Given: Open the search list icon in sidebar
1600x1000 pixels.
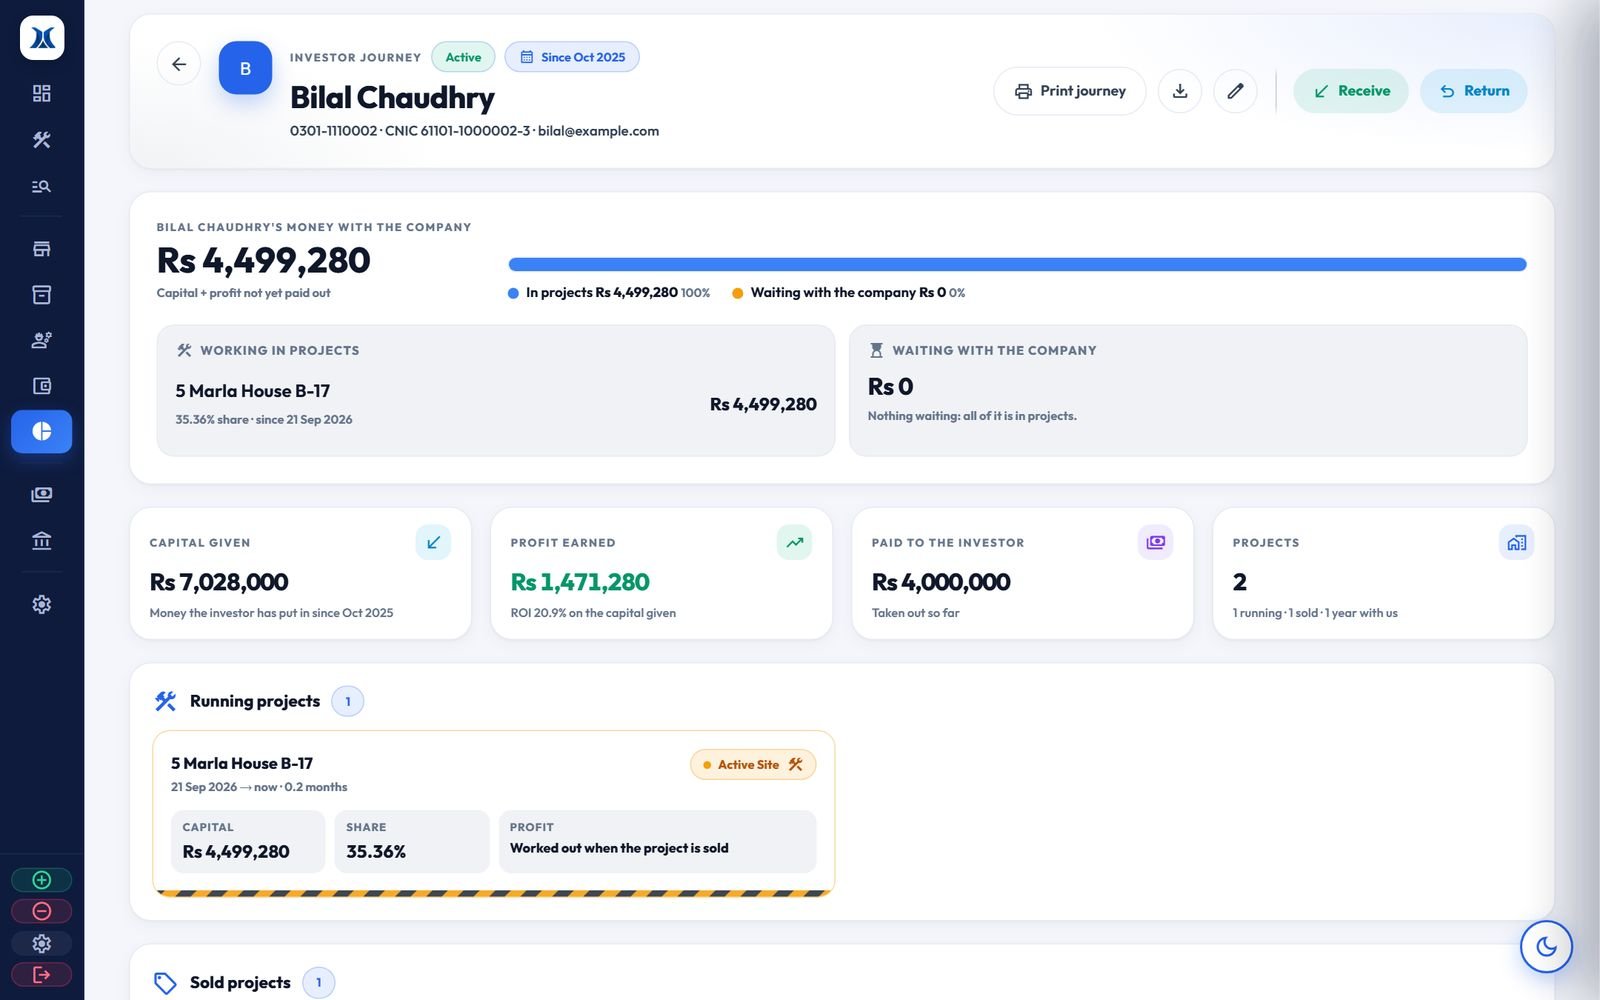Looking at the screenshot, I should coord(42,186).
